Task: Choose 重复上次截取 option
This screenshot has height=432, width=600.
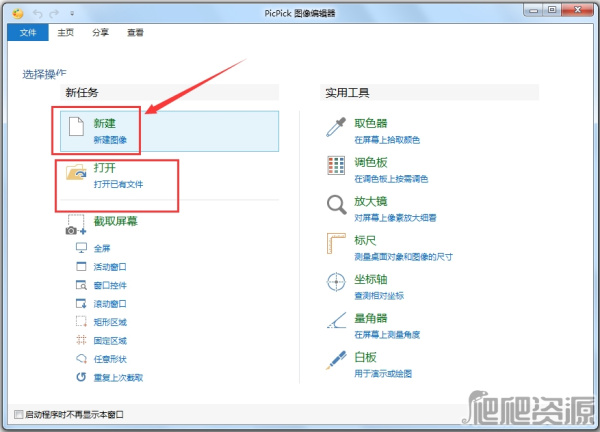Action: 118,378
